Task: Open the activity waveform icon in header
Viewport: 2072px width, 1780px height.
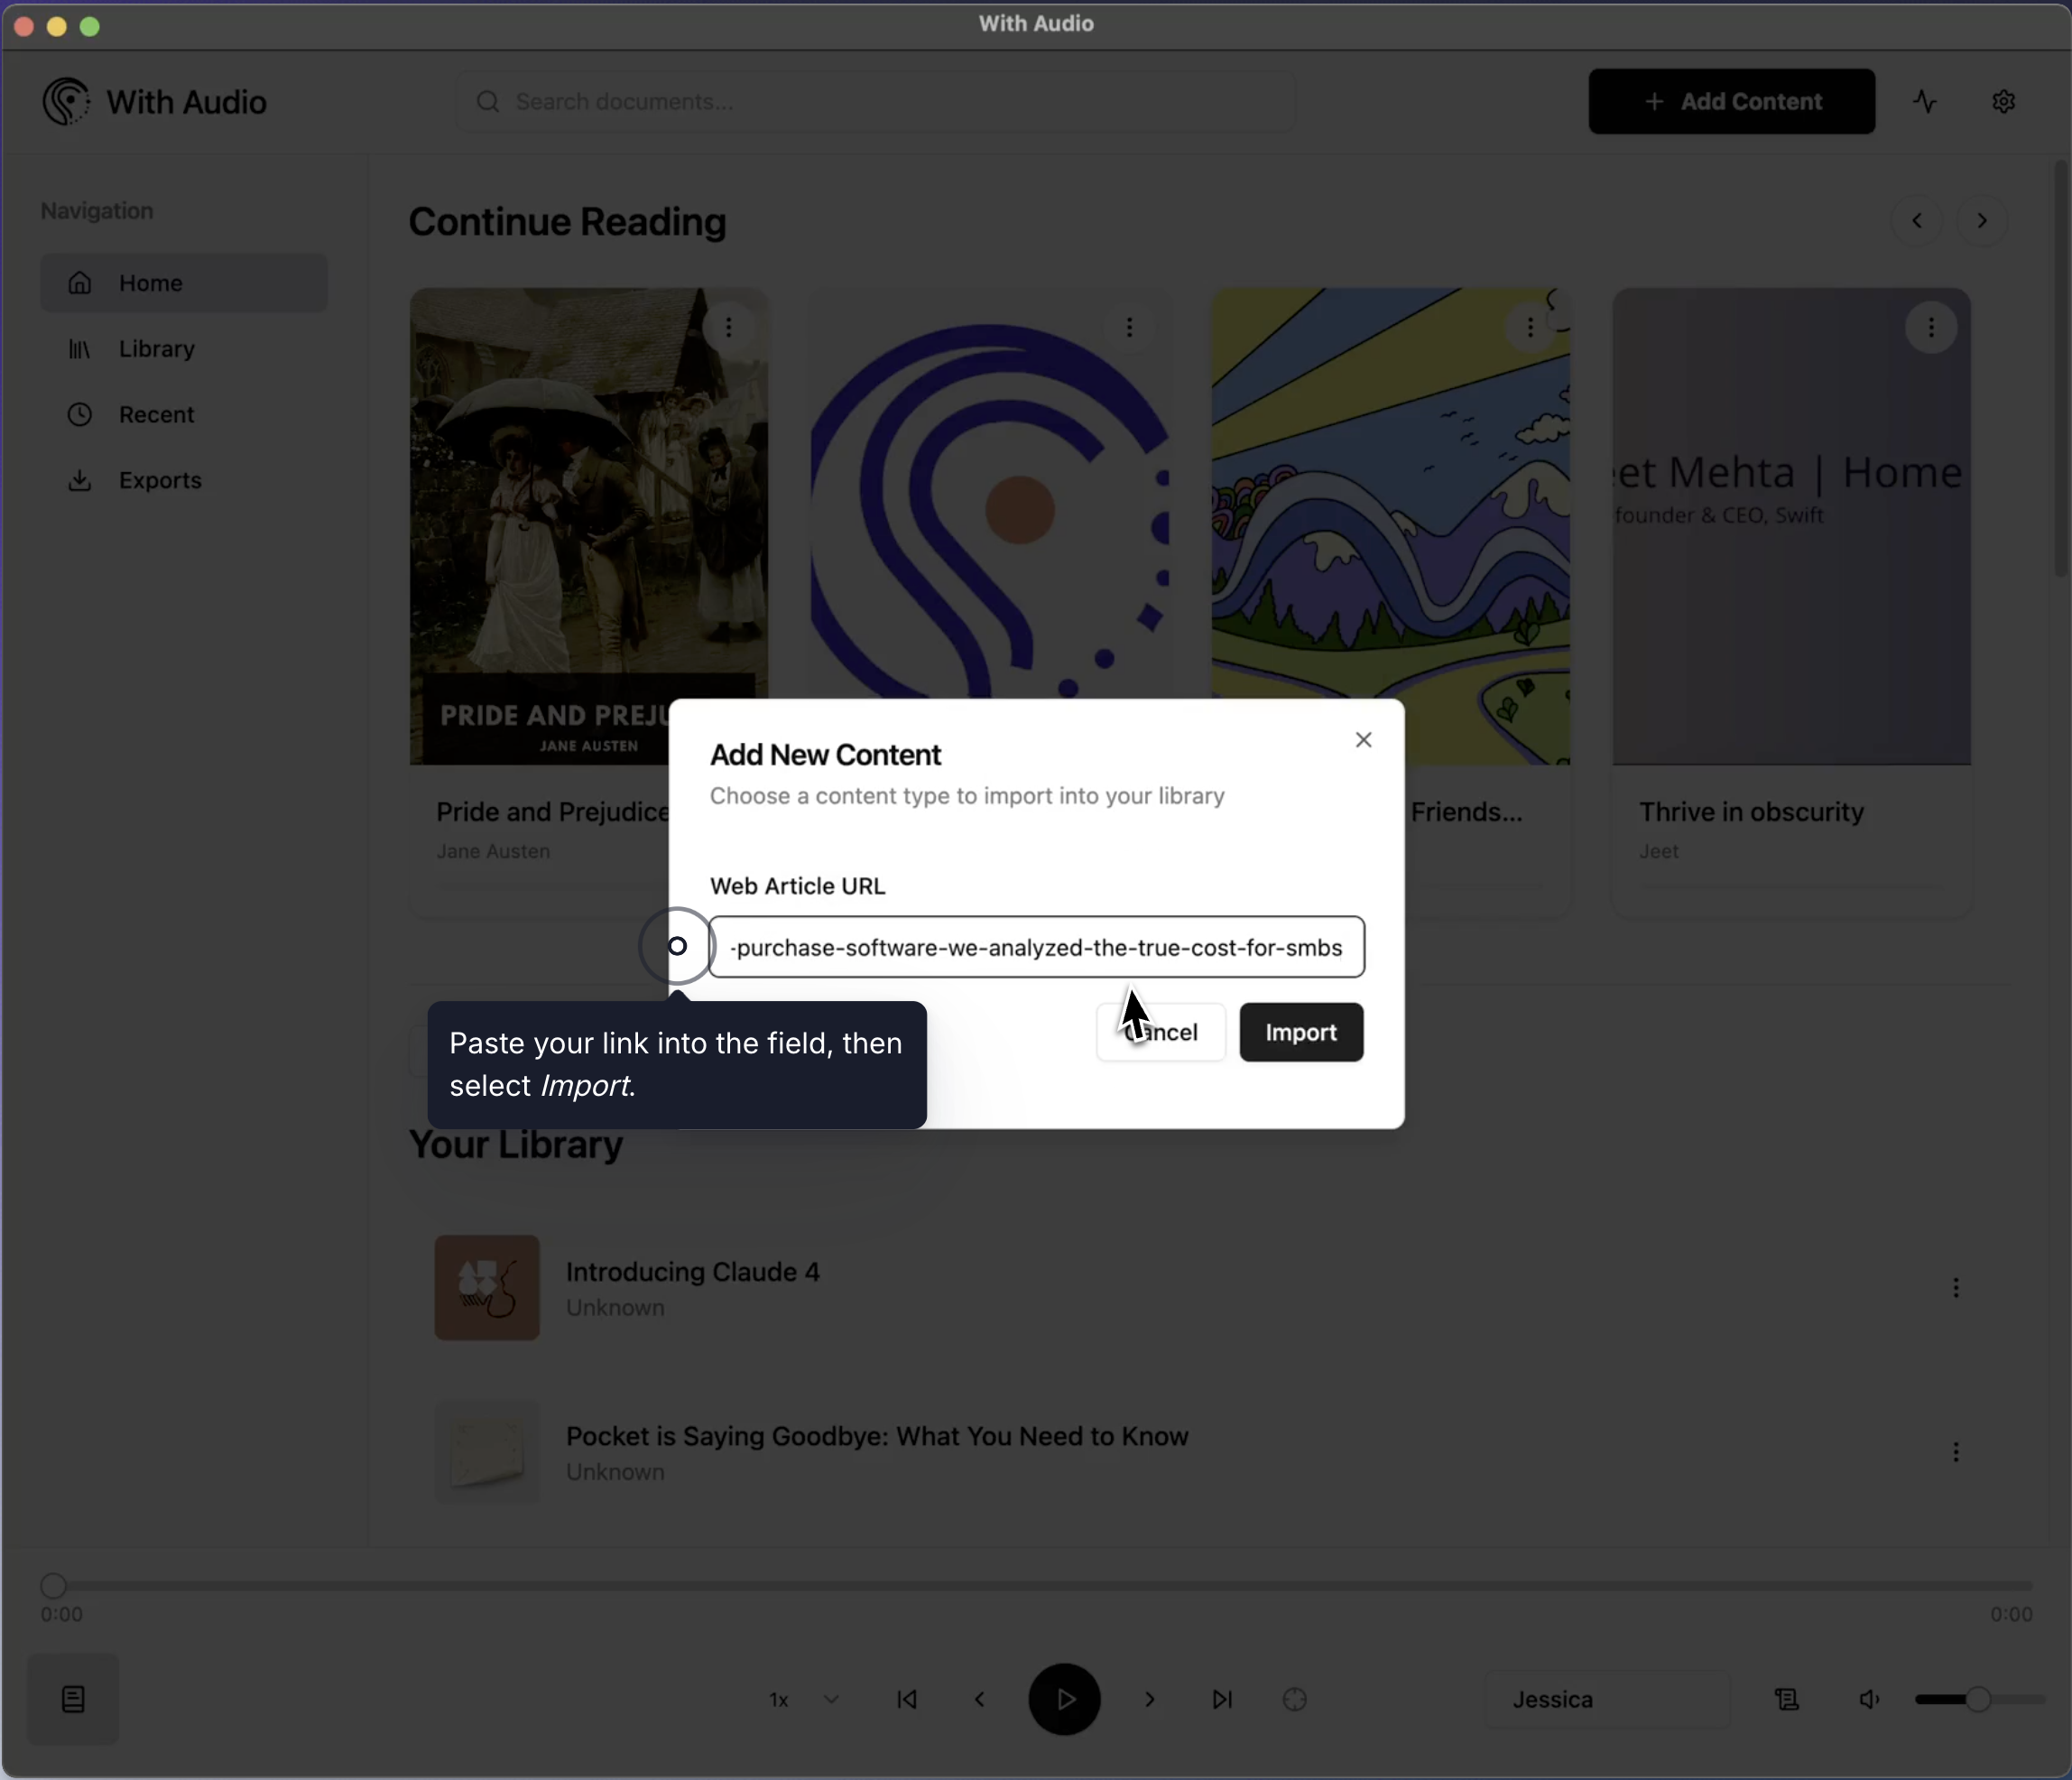Action: click(x=1925, y=101)
